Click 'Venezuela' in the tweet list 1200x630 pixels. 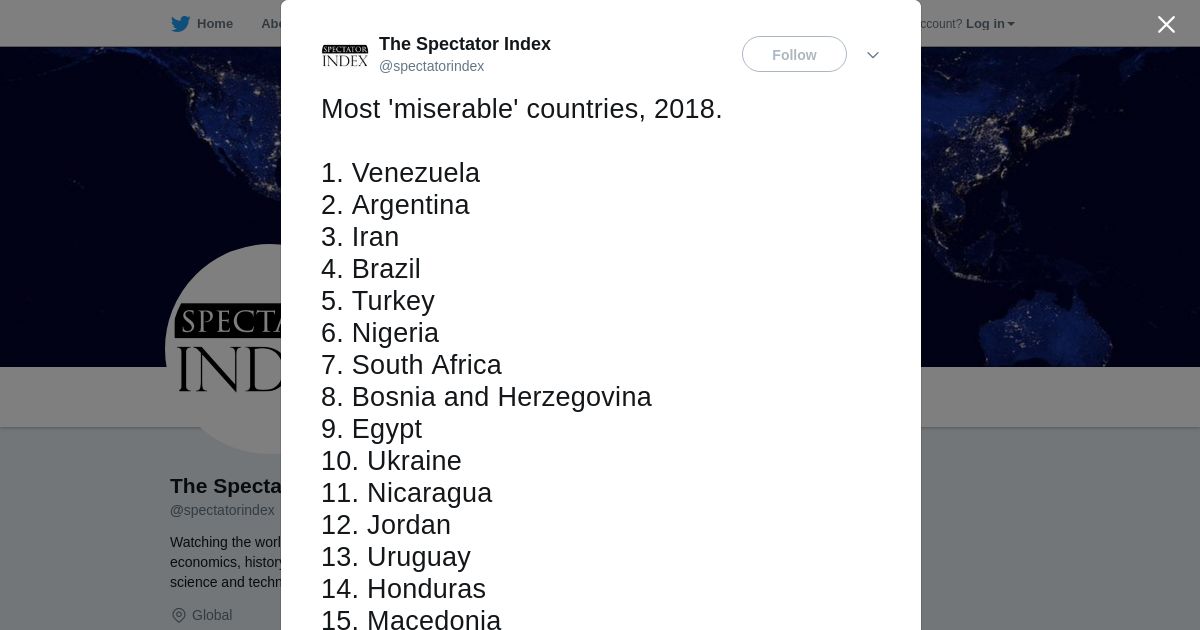(415, 173)
